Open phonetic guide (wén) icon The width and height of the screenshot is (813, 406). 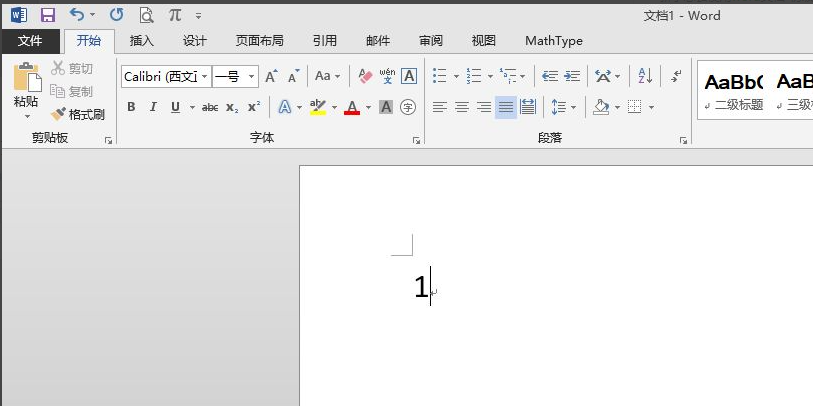387,76
